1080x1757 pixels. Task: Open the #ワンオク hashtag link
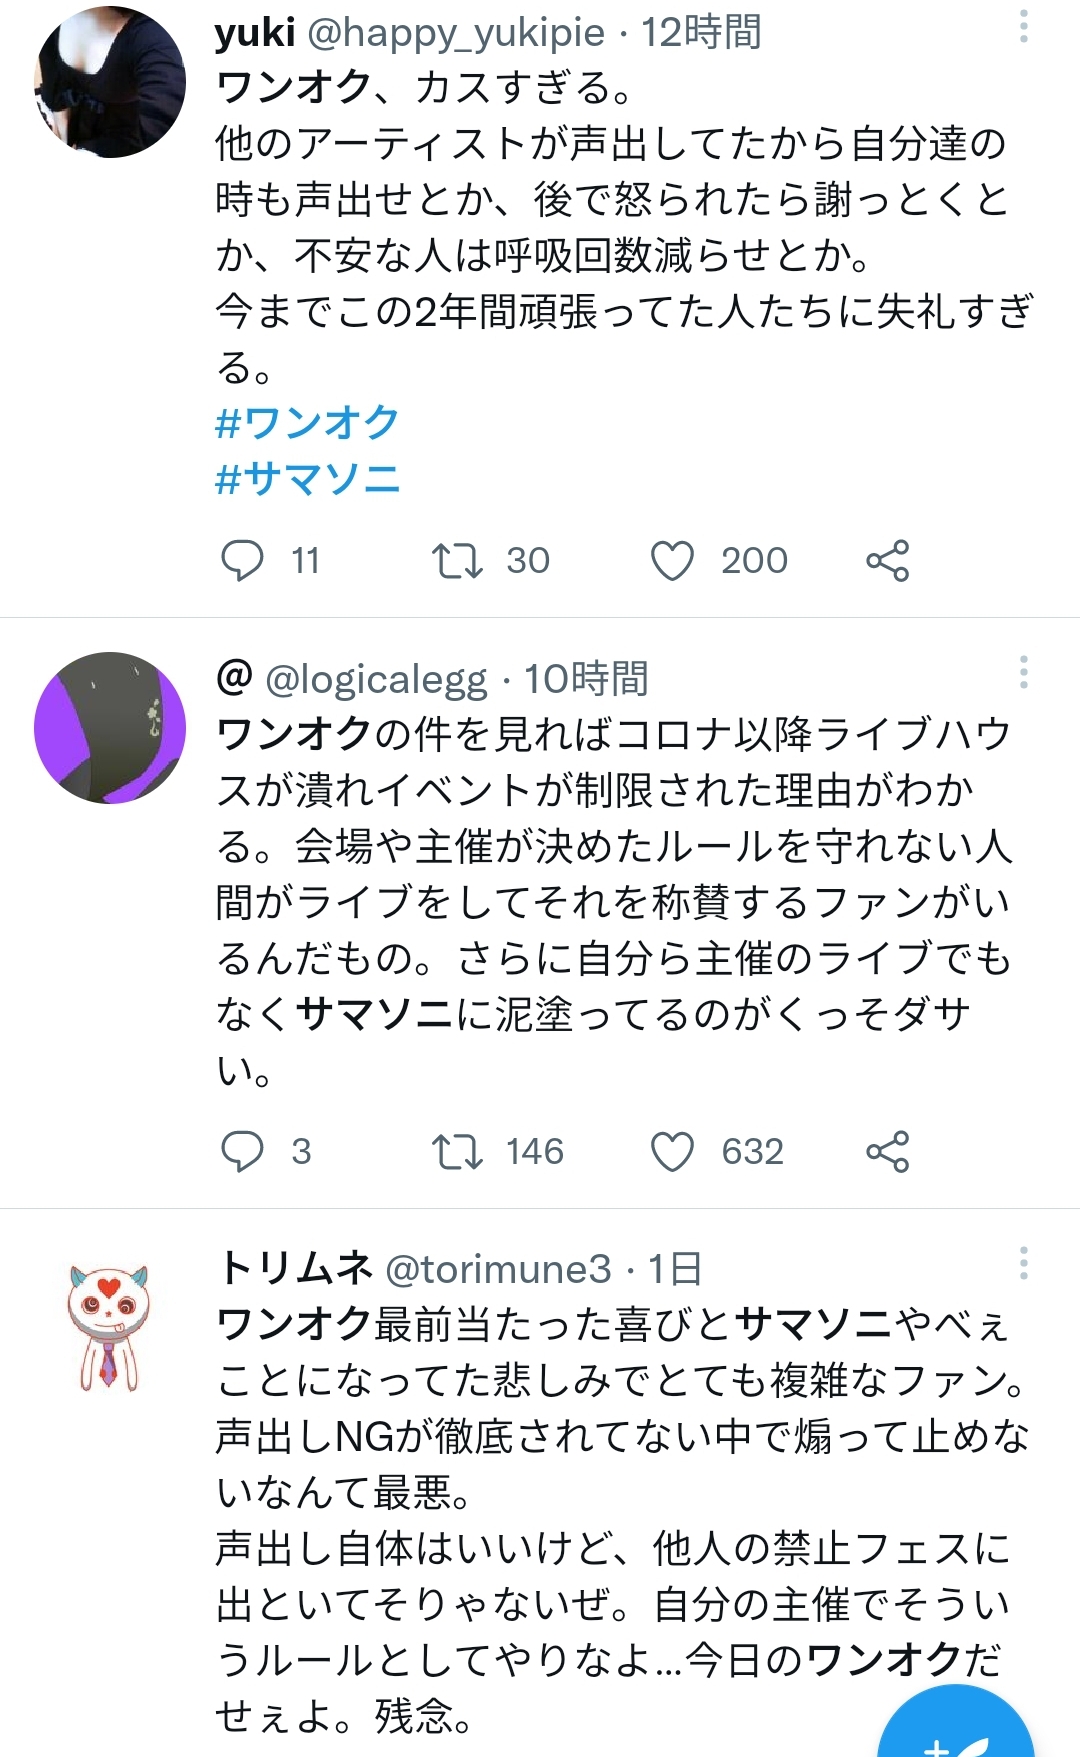[307, 422]
